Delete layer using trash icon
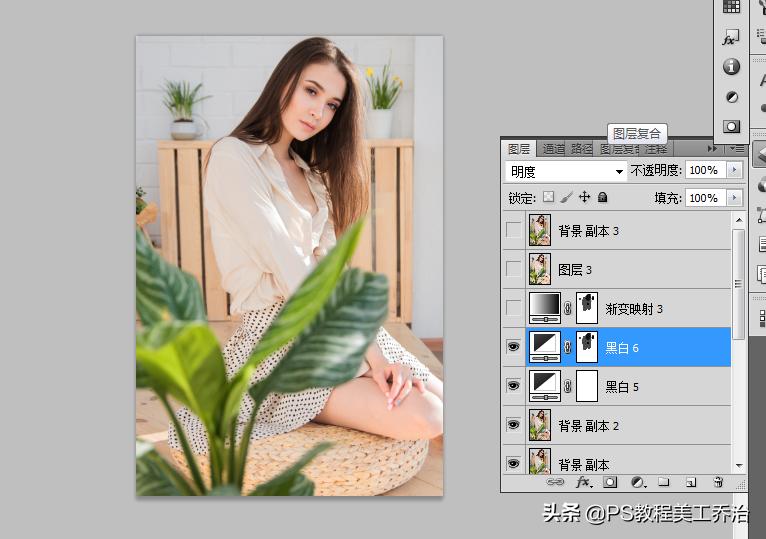Image resolution: width=766 pixels, height=539 pixels. coord(718,482)
